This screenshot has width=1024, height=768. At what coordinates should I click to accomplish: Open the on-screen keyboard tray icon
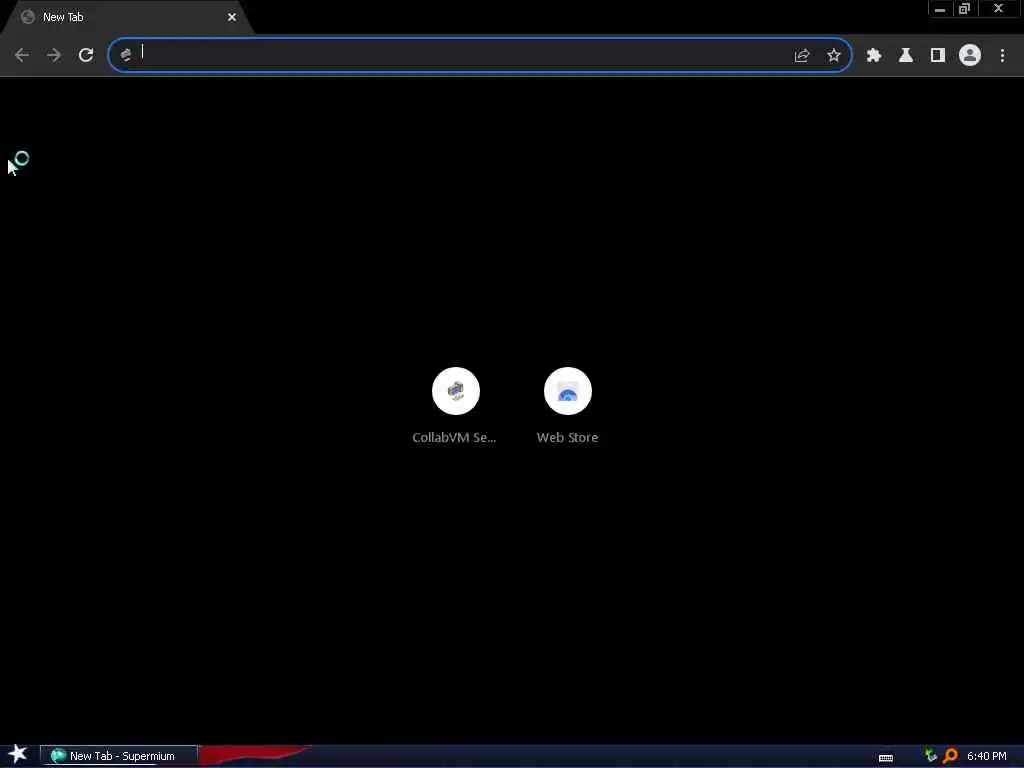point(886,758)
